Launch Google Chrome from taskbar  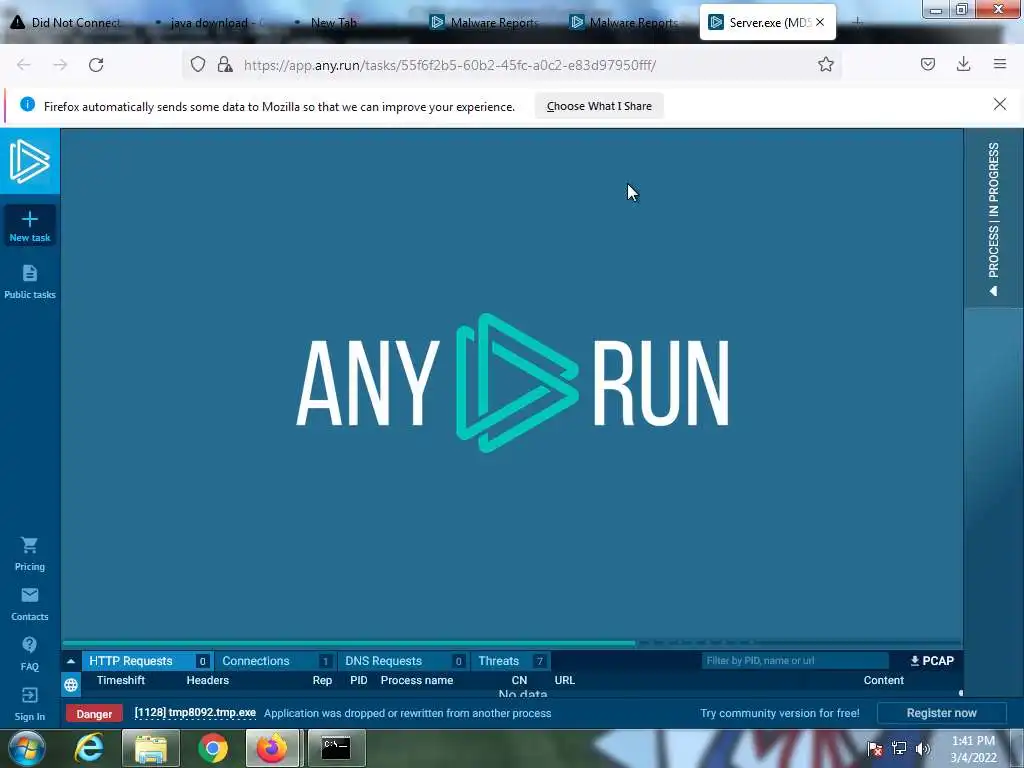click(213, 748)
